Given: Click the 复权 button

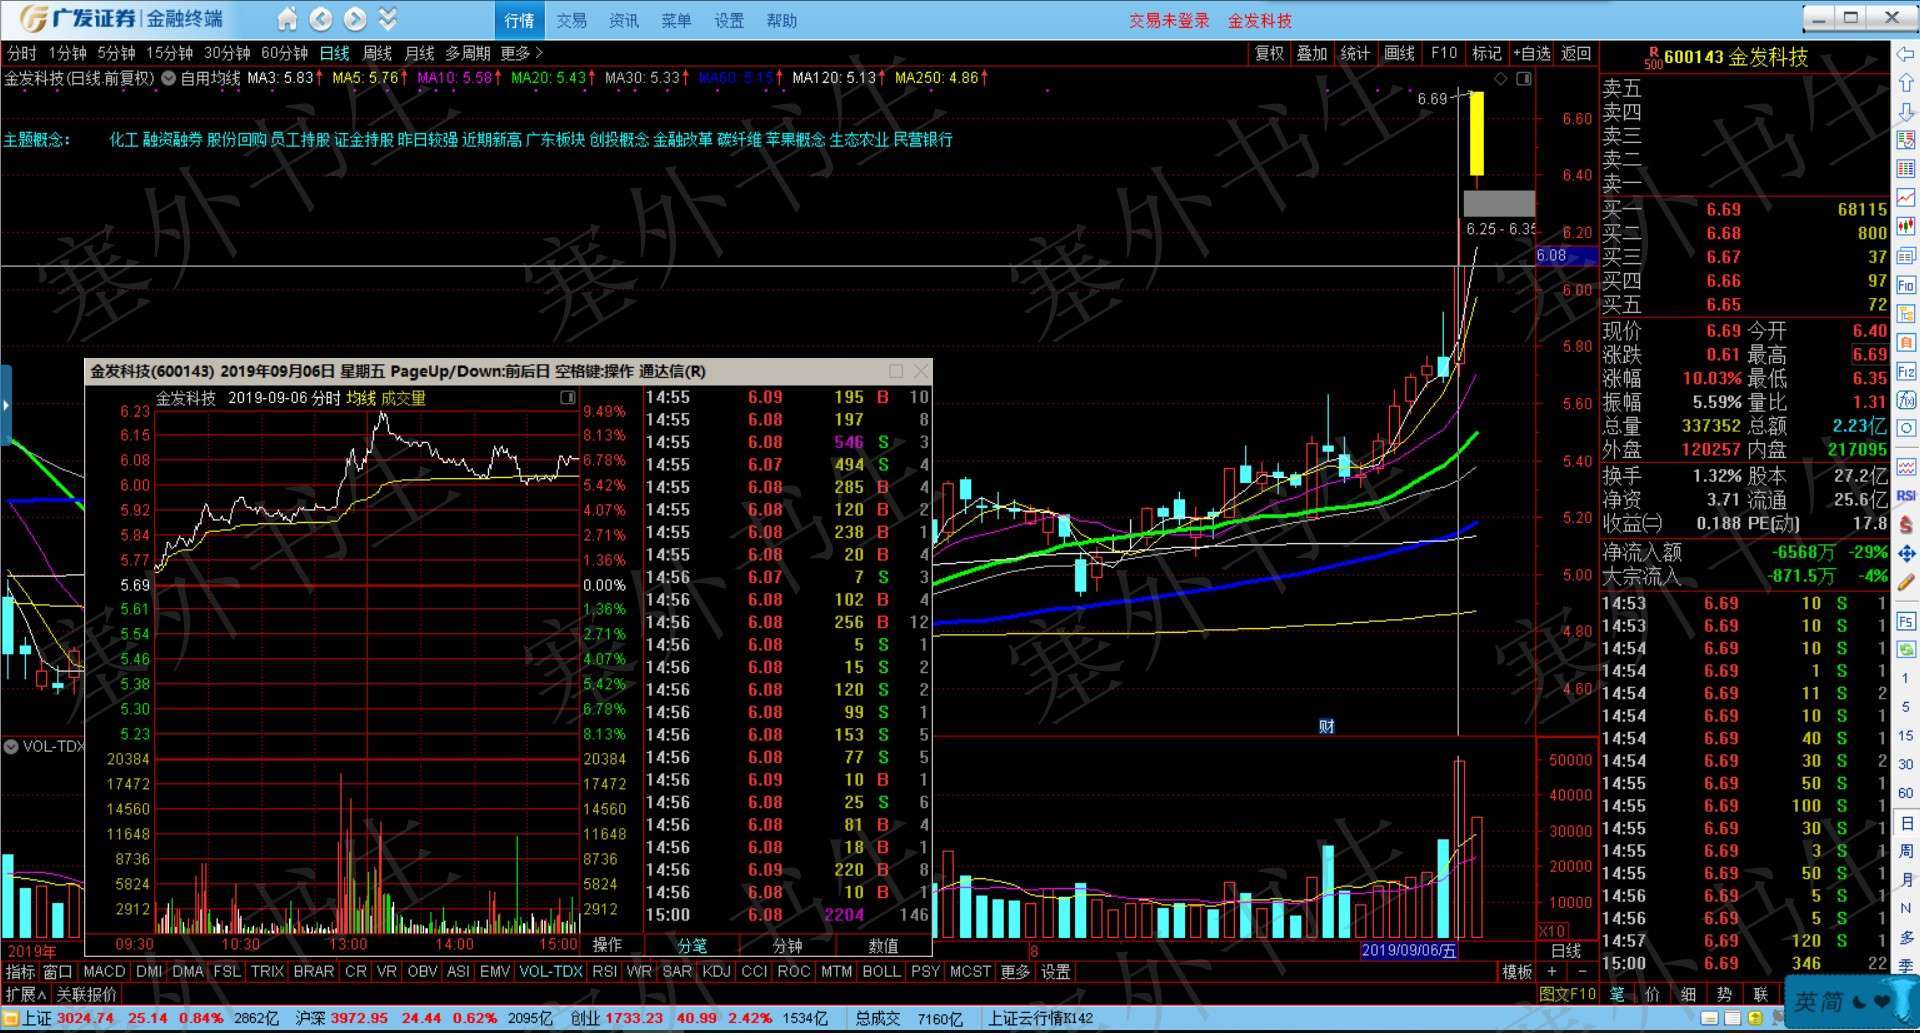Looking at the screenshot, I should click(1269, 53).
